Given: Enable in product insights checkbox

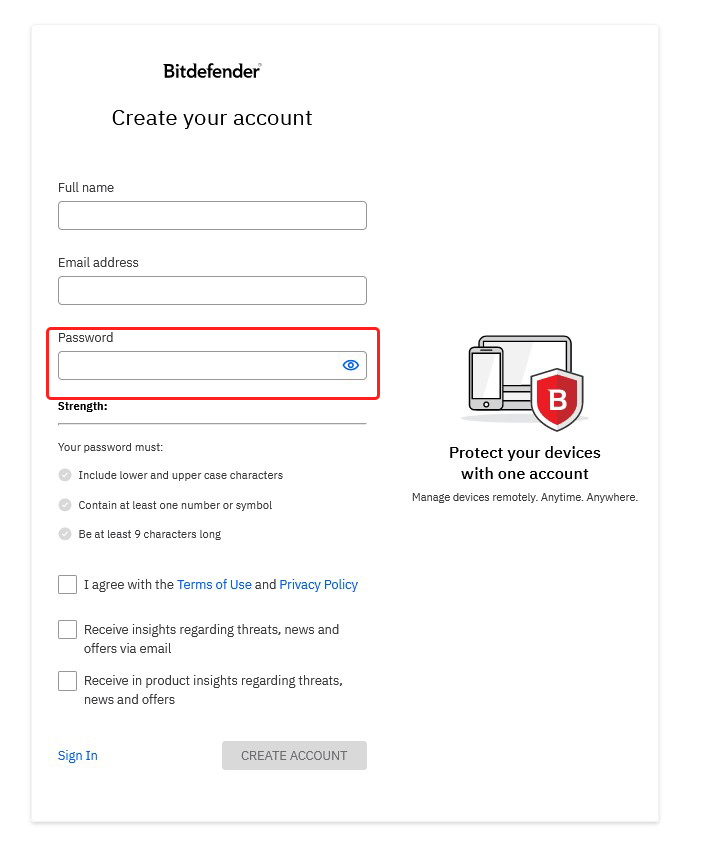Looking at the screenshot, I should (67, 681).
